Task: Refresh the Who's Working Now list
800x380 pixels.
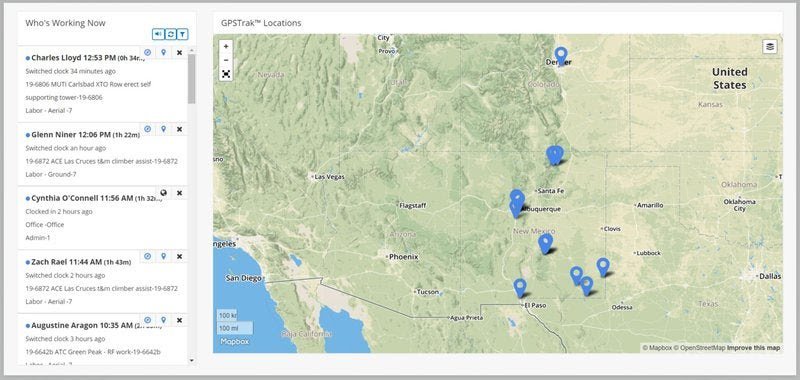Action: pyautogui.click(x=170, y=34)
